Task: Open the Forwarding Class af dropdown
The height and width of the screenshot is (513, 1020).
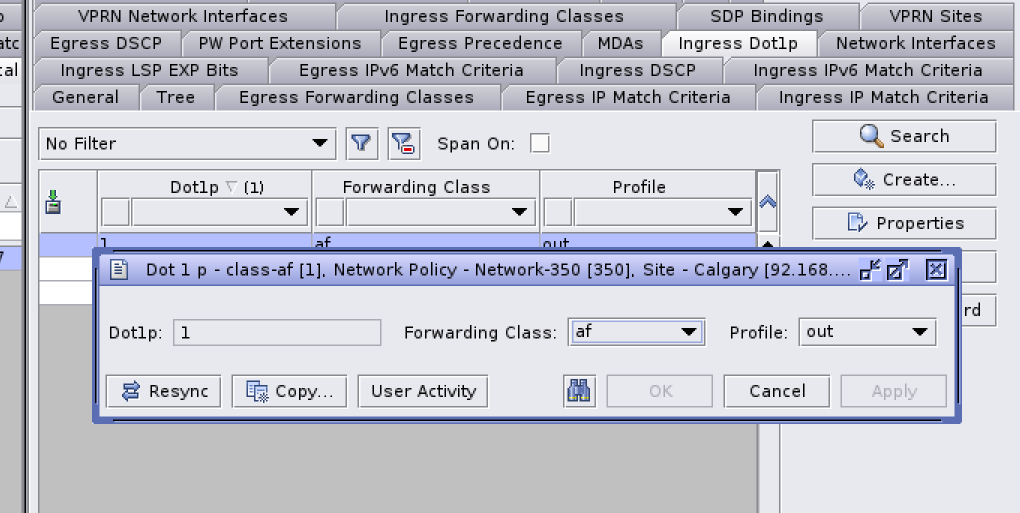Action: pyautogui.click(x=636, y=332)
